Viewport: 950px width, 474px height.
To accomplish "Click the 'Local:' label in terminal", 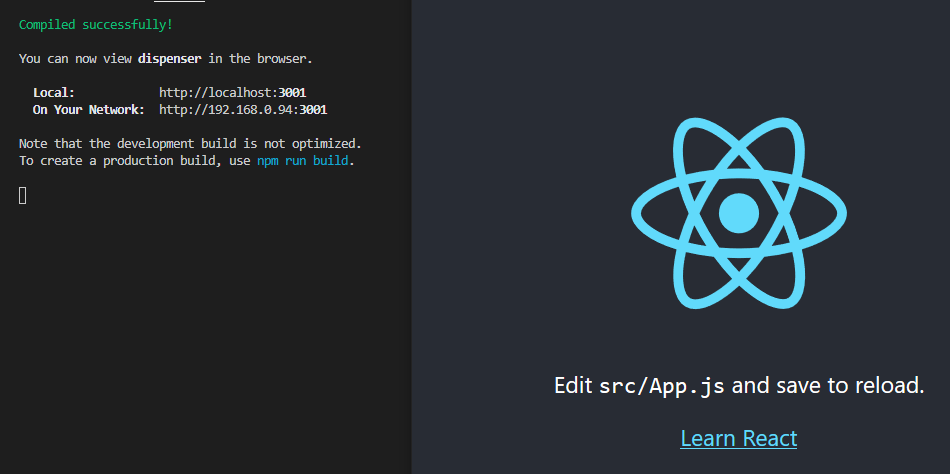I will [54, 93].
